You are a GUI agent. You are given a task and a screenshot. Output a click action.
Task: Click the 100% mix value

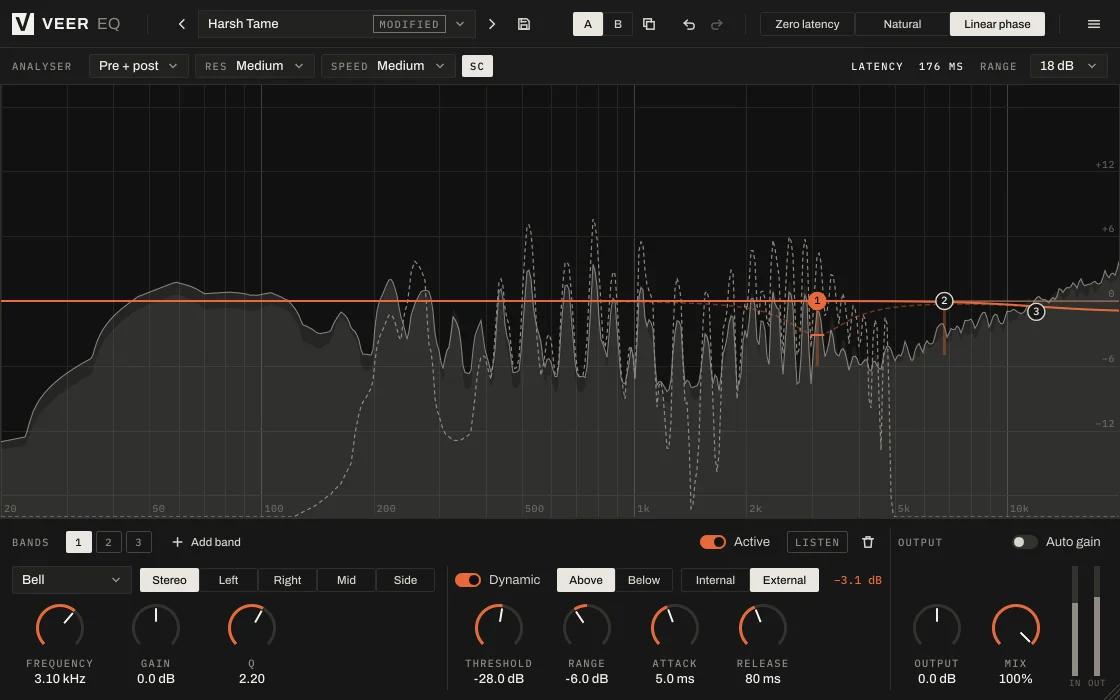[1016, 679]
